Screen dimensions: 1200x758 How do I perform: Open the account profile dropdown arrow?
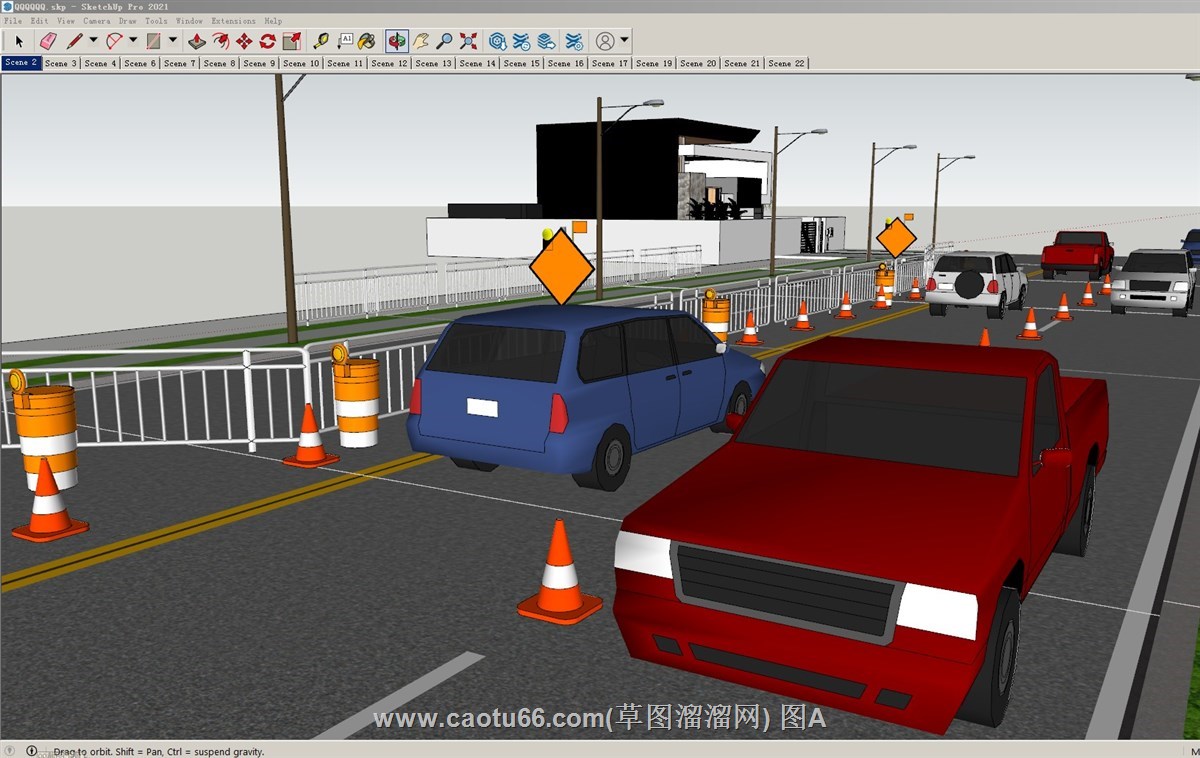click(625, 41)
